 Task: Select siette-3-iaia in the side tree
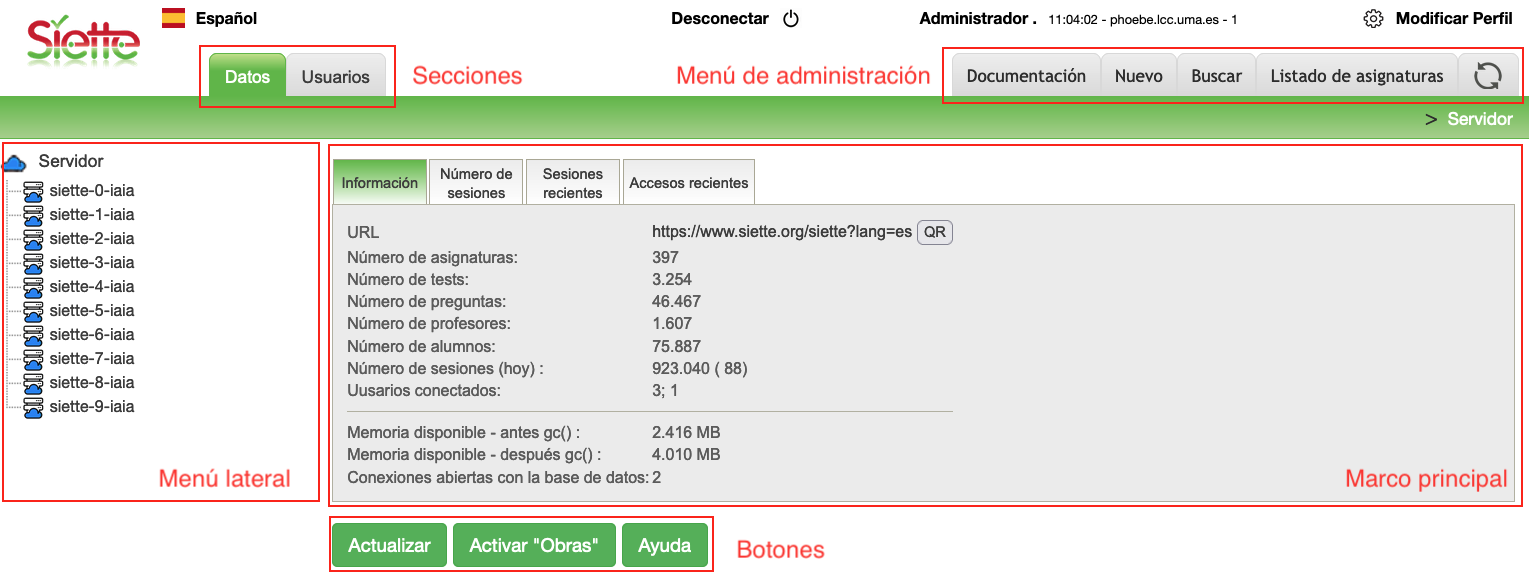click(x=91, y=263)
